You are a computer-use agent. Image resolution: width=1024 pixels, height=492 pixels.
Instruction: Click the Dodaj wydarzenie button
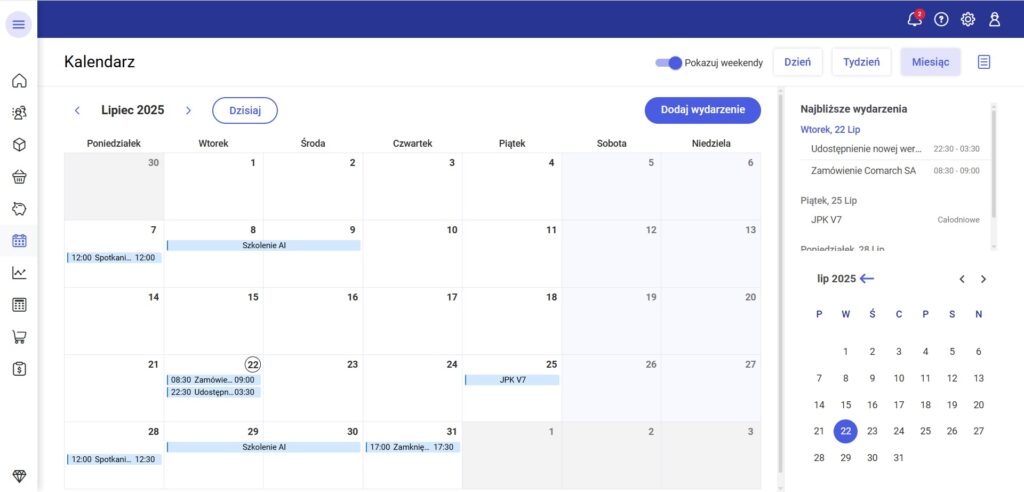click(x=702, y=110)
